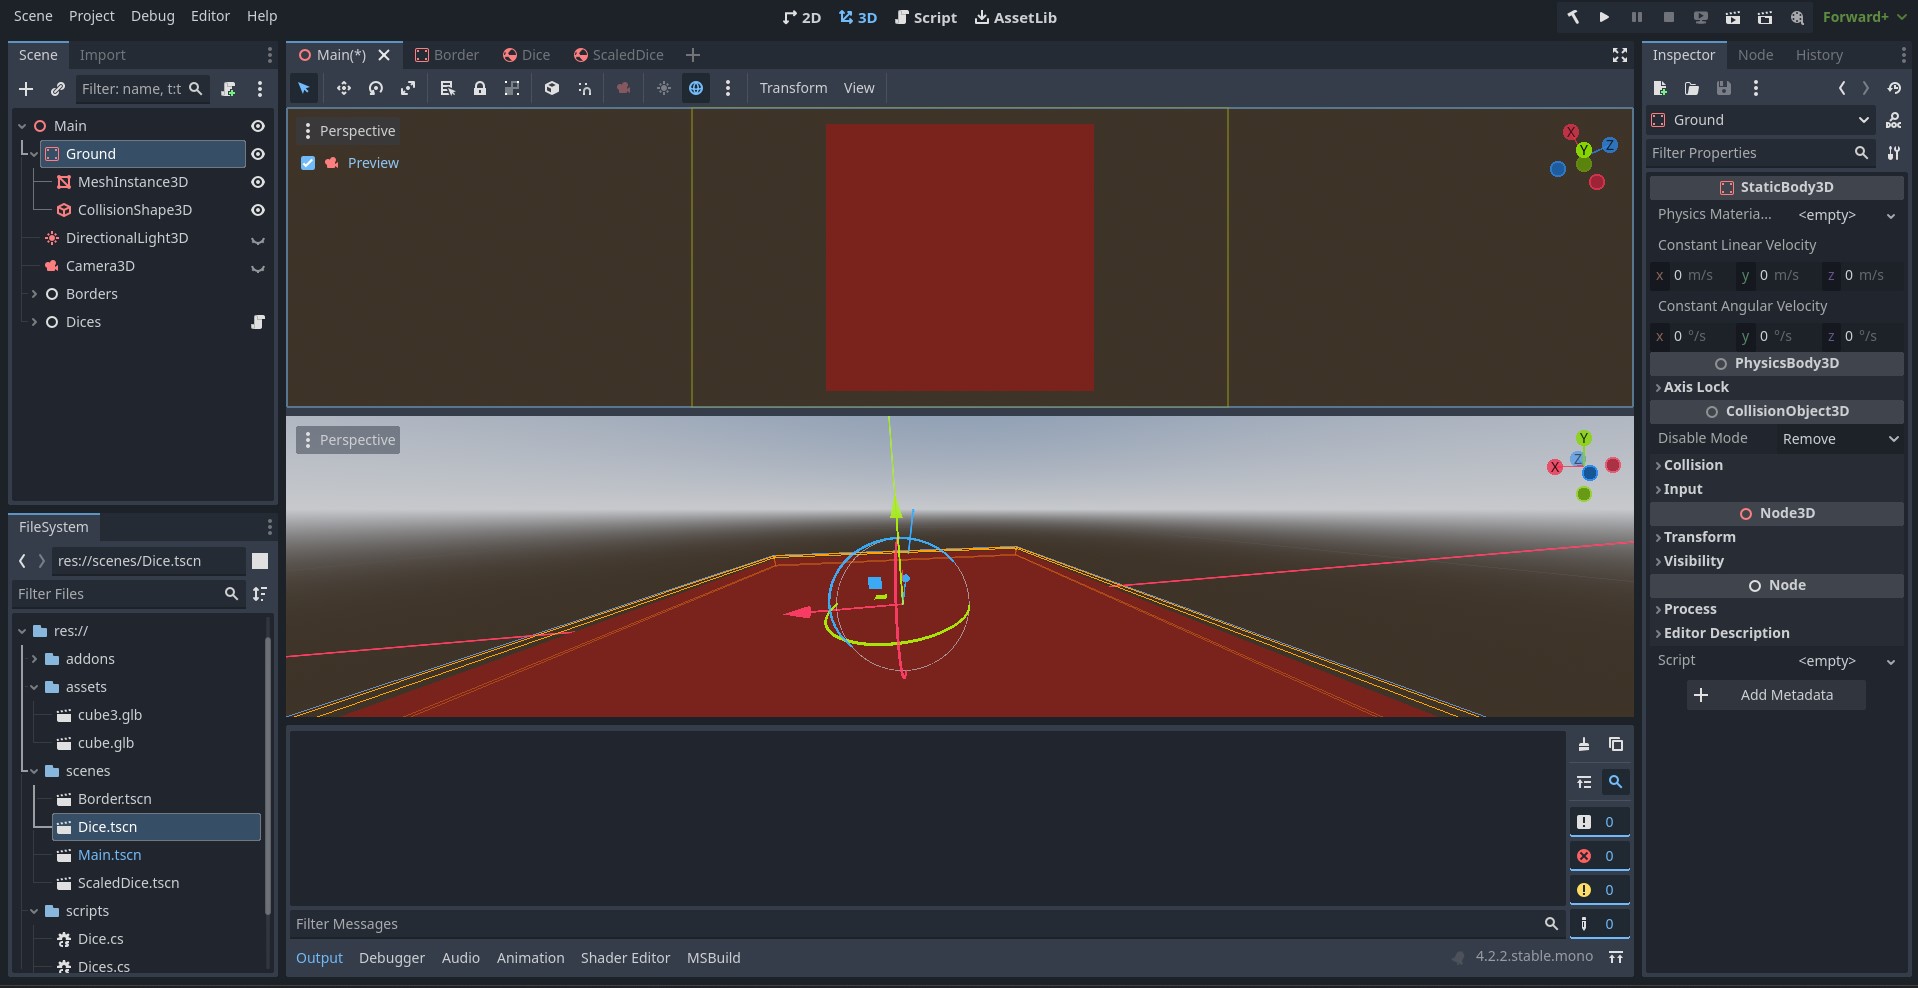This screenshot has height=988, width=1918.
Task: Click the lock selected node icon
Action: pos(480,88)
